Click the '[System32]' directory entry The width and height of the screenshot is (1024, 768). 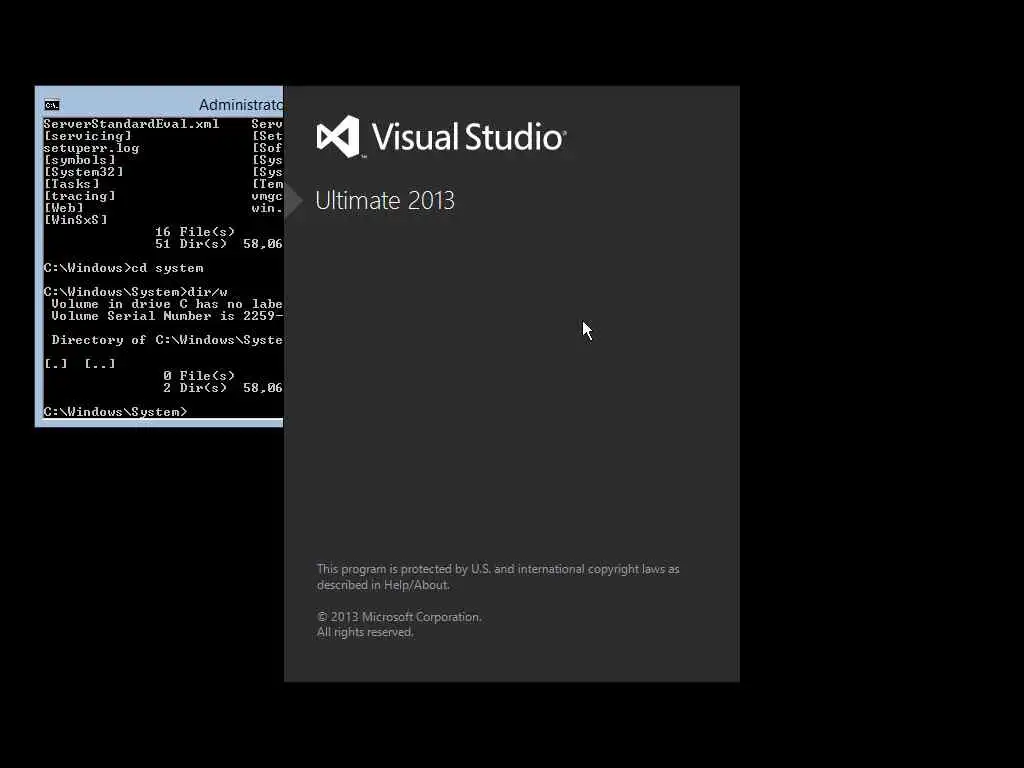pyautogui.click(x=84, y=172)
